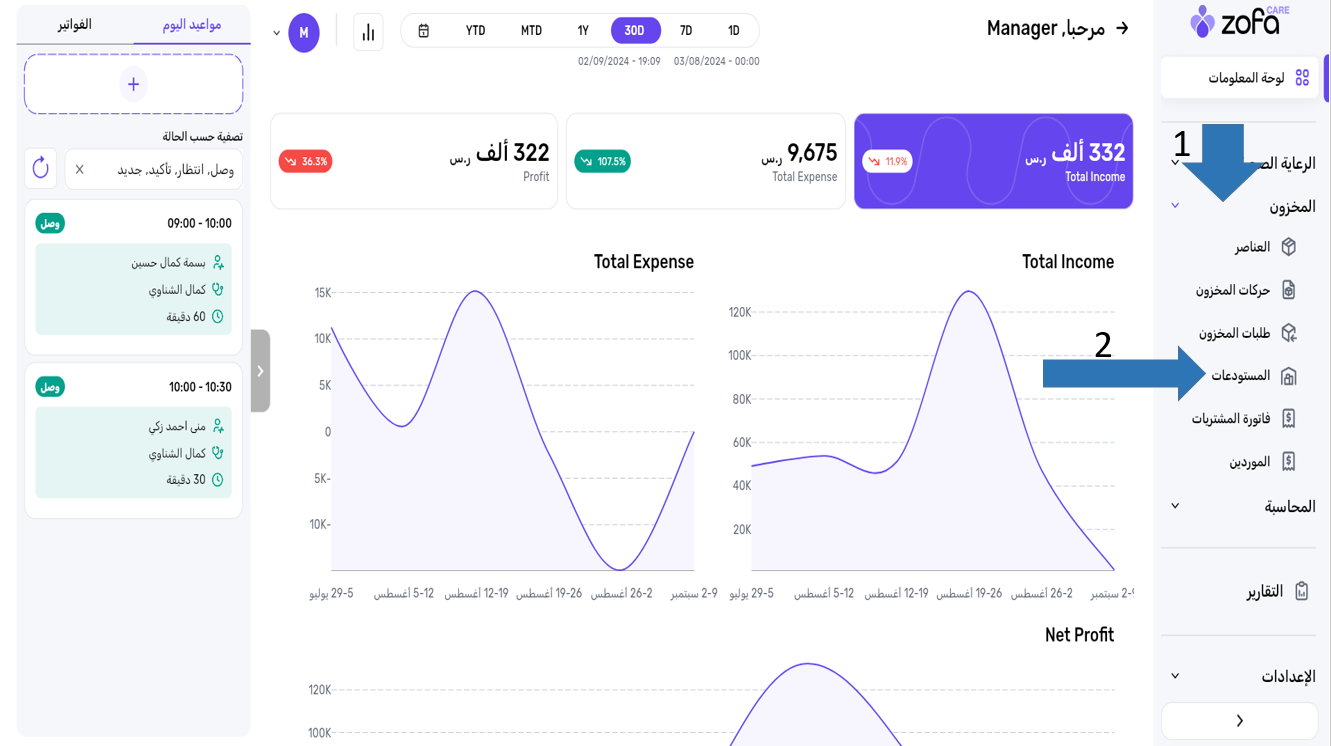Viewport: 1331px width, 746px height.
Task: Switch to الفواتير invoices tab
Action: coord(75,24)
